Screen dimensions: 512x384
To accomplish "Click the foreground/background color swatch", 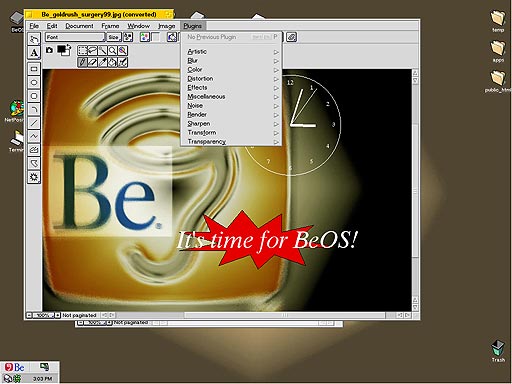I will tap(64, 50).
